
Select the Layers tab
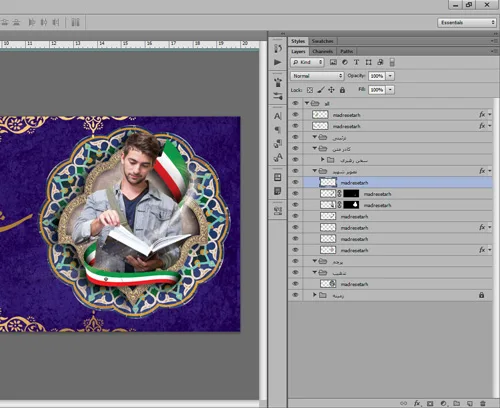[x=298, y=51]
